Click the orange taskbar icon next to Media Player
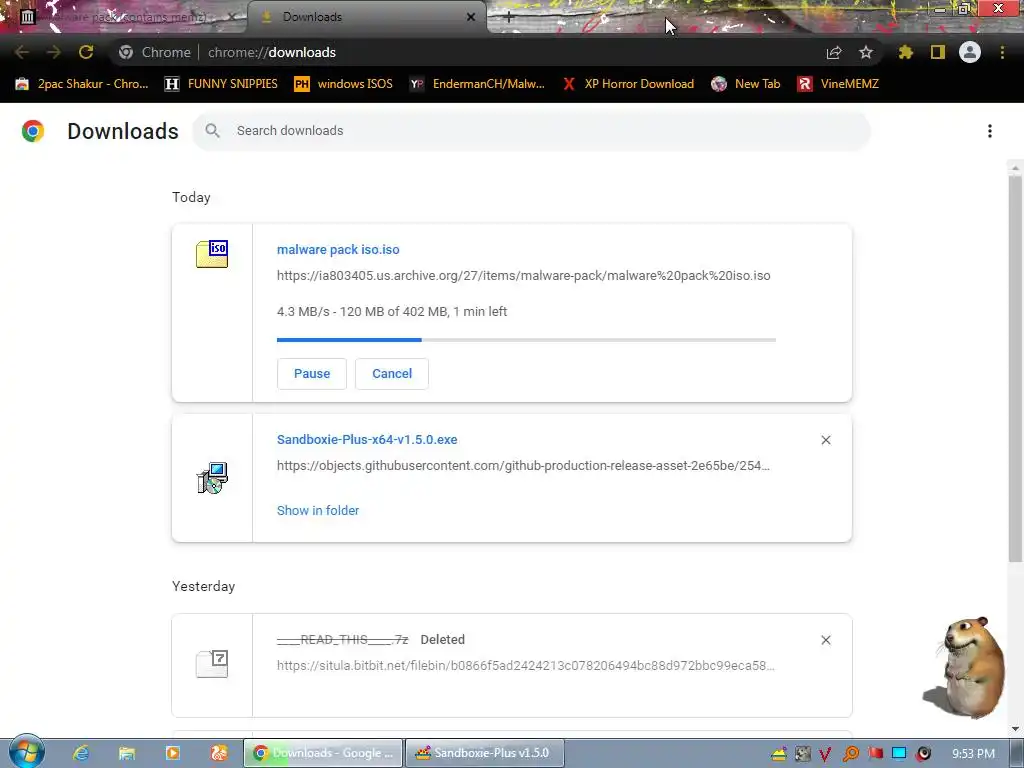 point(219,753)
